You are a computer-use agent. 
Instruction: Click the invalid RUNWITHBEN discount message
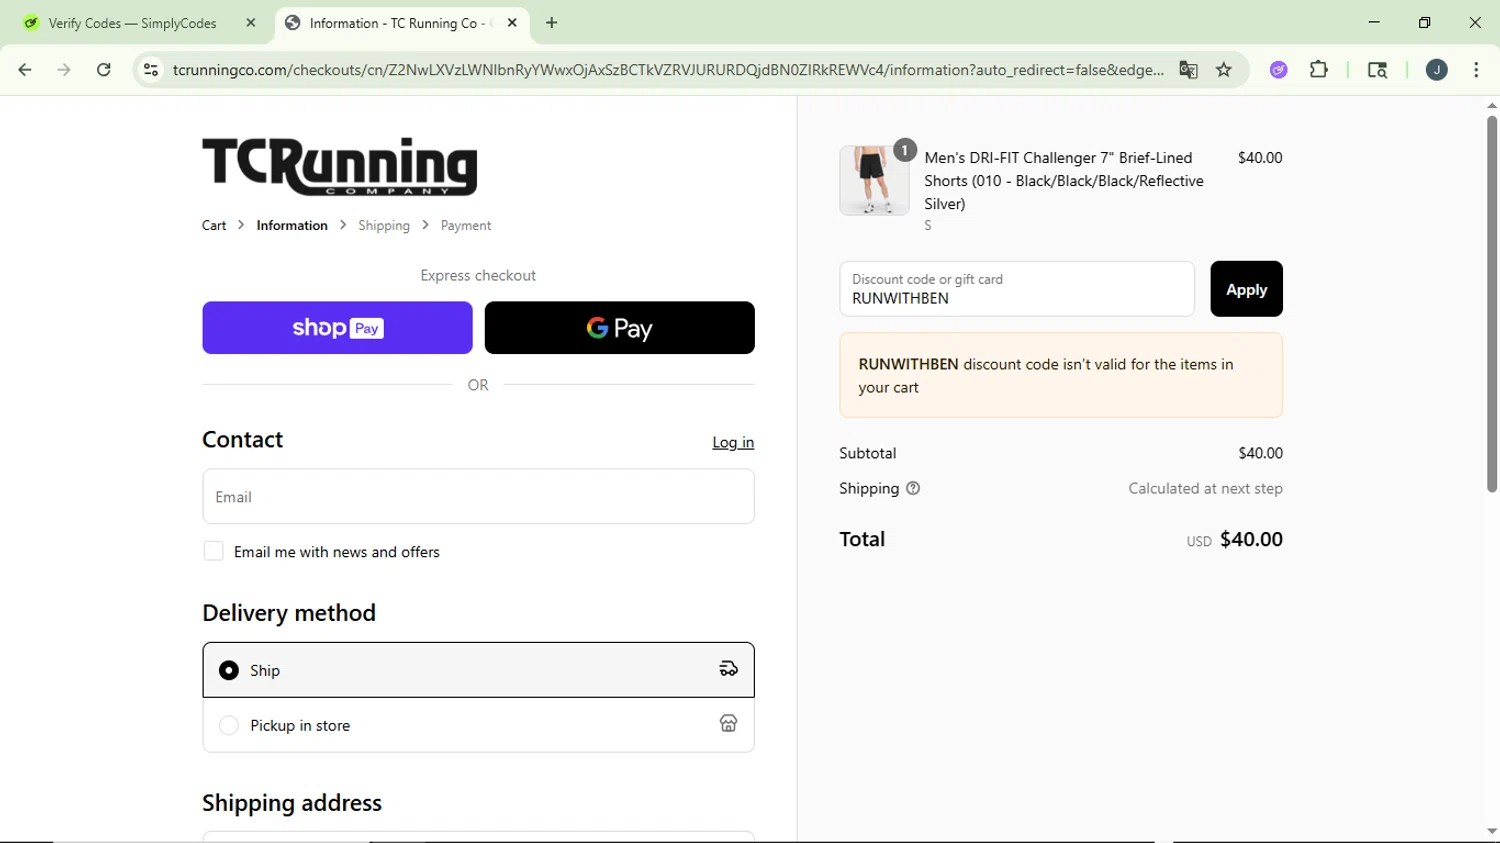(1061, 375)
